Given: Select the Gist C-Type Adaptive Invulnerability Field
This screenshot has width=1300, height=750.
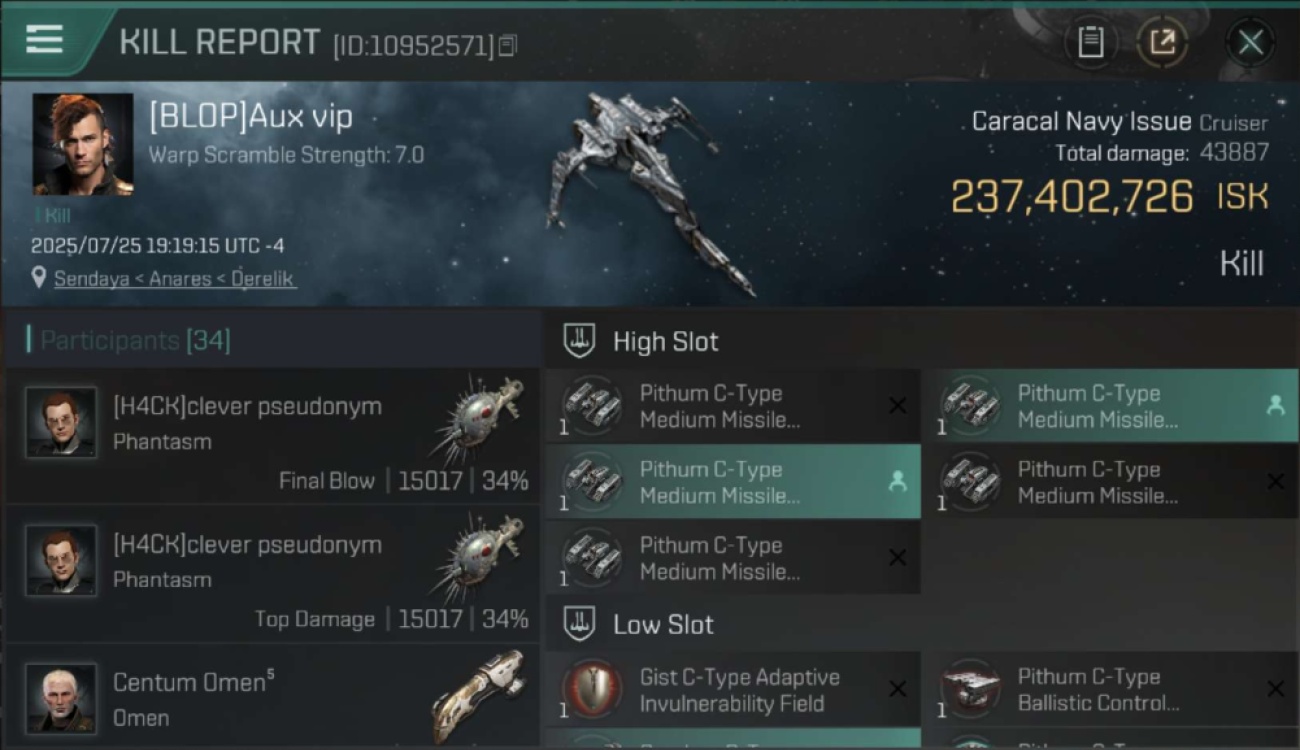Looking at the screenshot, I should click(733, 690).
